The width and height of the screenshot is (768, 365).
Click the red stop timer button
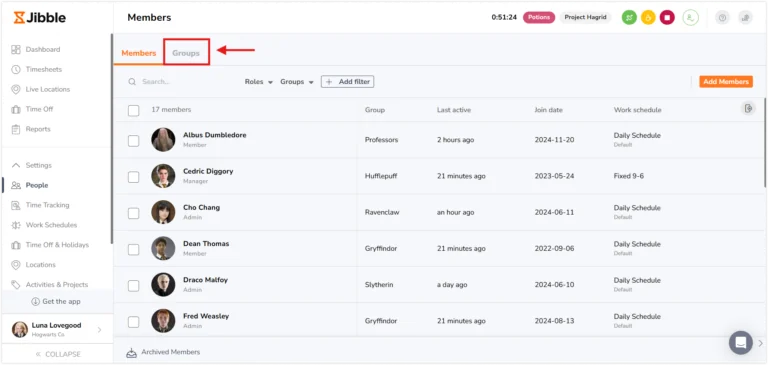pos(667,18)
